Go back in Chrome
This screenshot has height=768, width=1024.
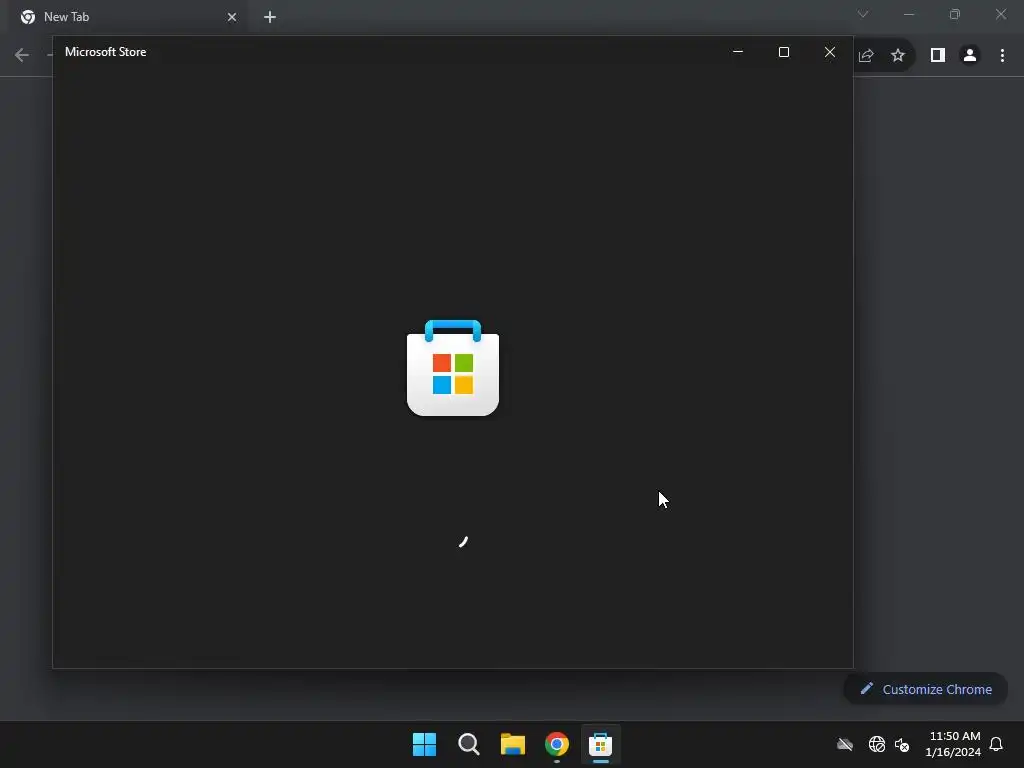pyautogui.click(x=22, y=56)
